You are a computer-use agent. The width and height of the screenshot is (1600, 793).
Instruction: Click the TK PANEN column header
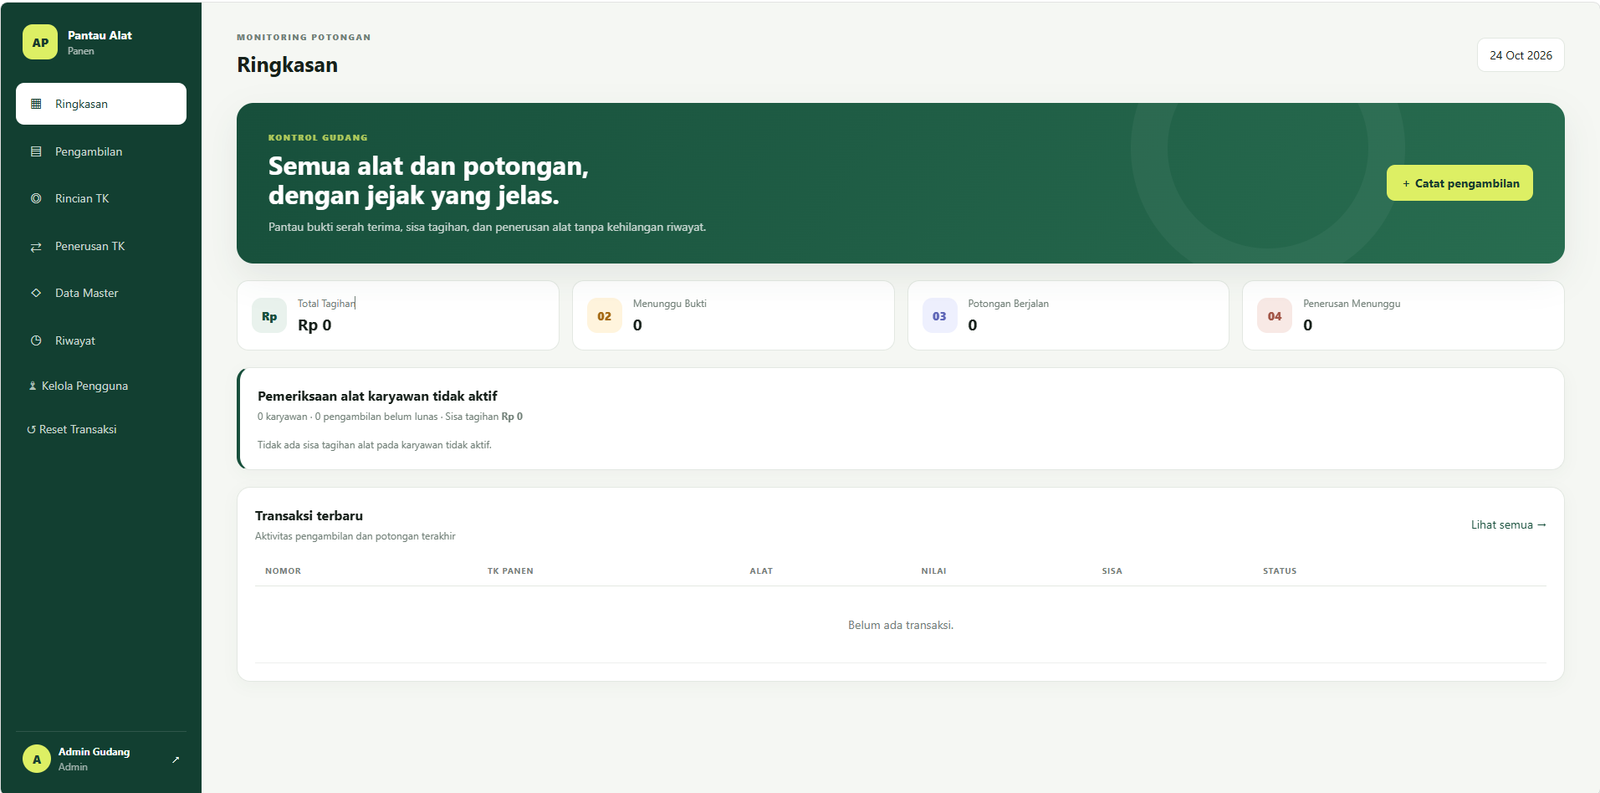pyautogui.click(x=510, y=571)
